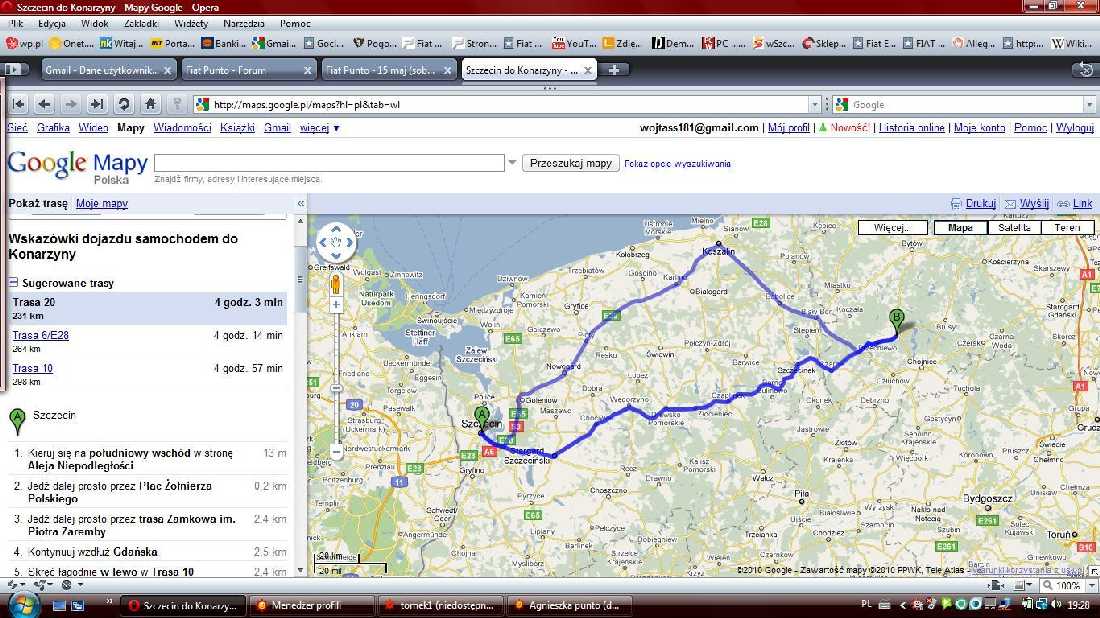Open the Widok menu
This screenshot has width=1100, height=618.
pos(95,23)
